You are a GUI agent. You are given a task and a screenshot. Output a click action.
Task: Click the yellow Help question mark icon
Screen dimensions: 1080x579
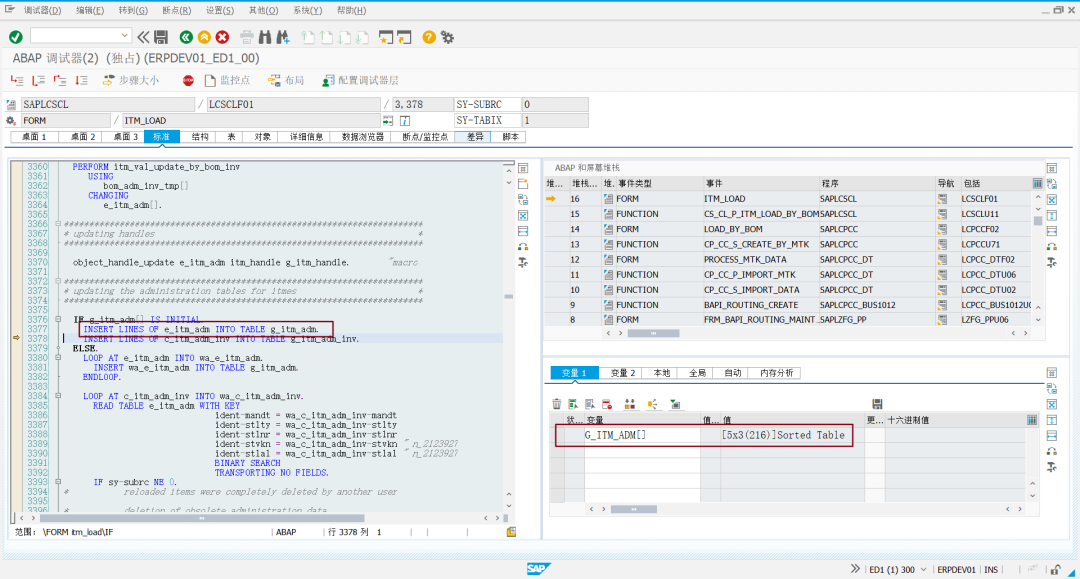coord(429,37)
